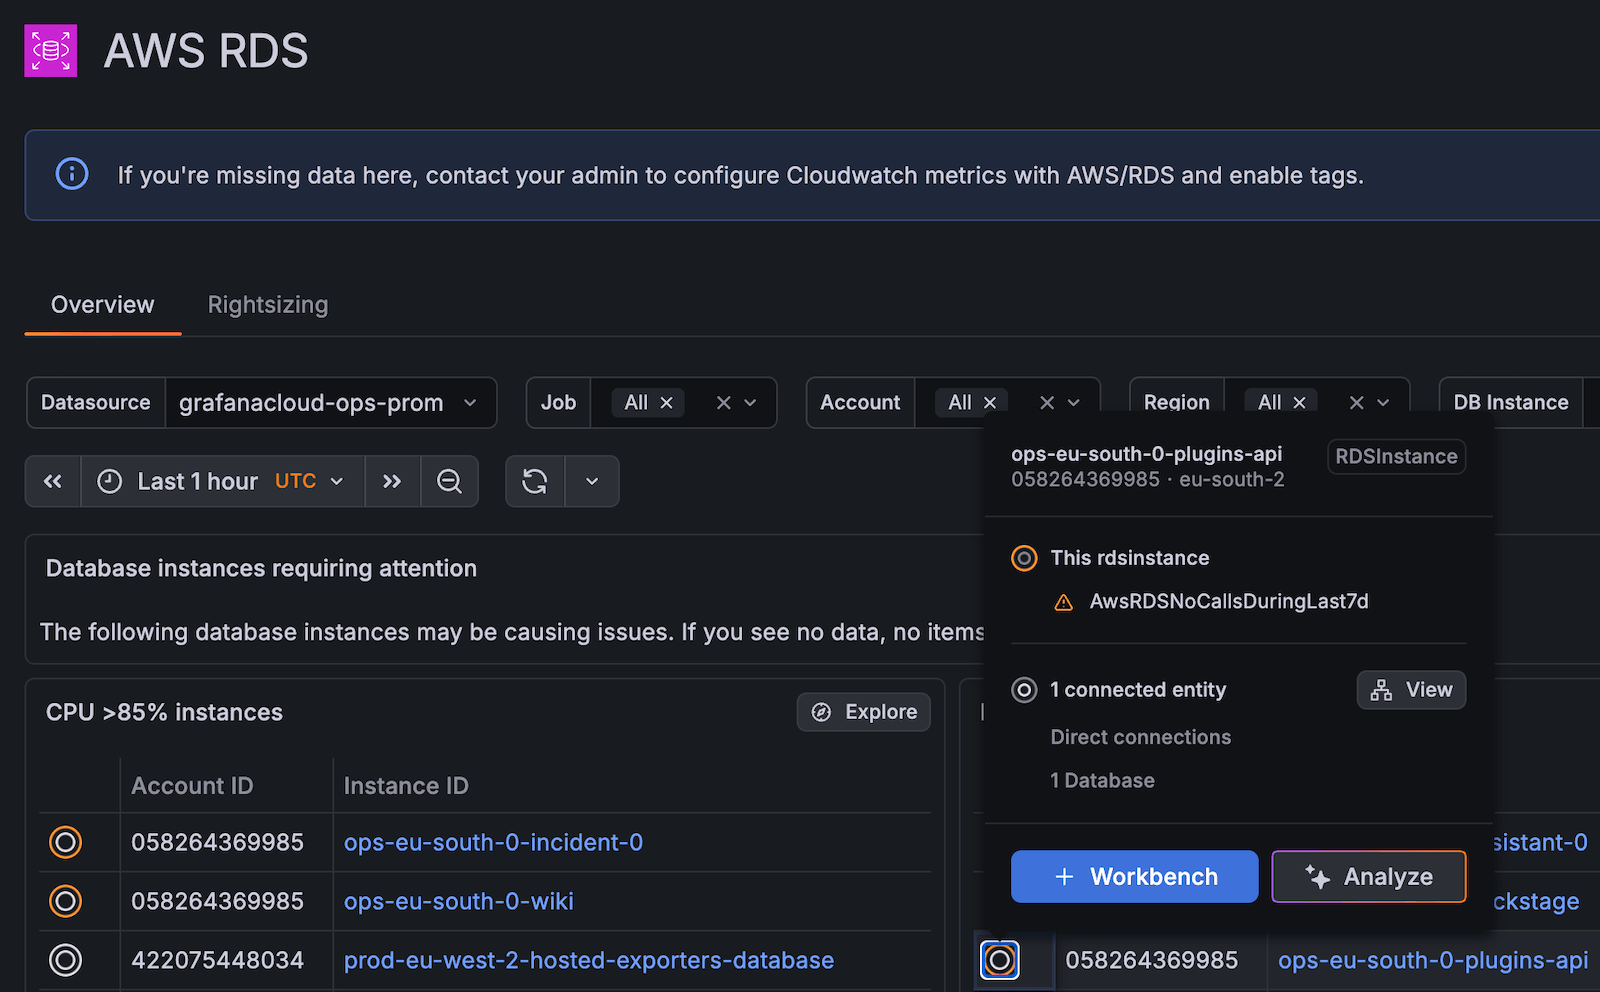Zoom out the time range with magnifier icon
The image size is (1600, 992).
tap(449, 481)
